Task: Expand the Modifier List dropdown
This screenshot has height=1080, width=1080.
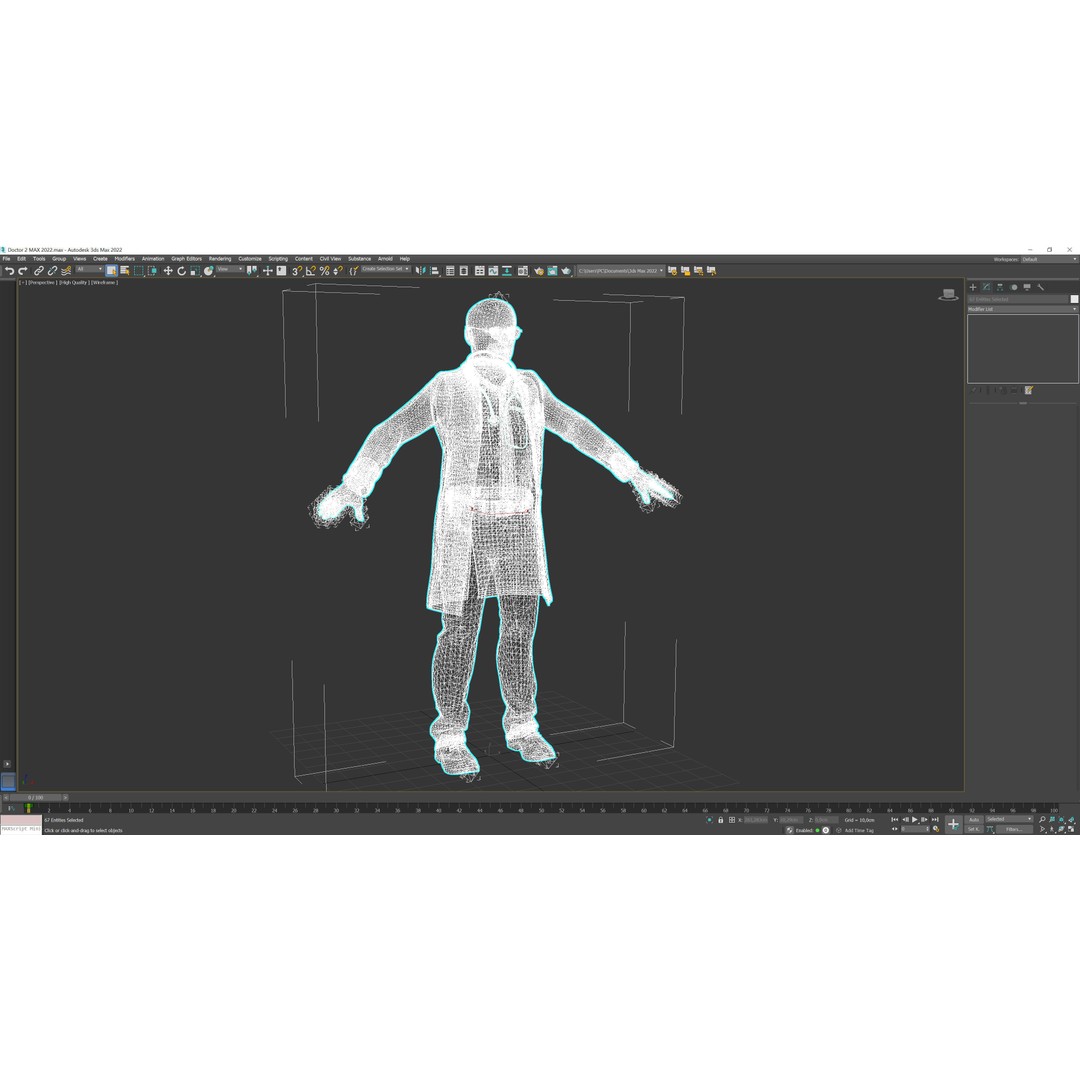Action: (1023, 309)
